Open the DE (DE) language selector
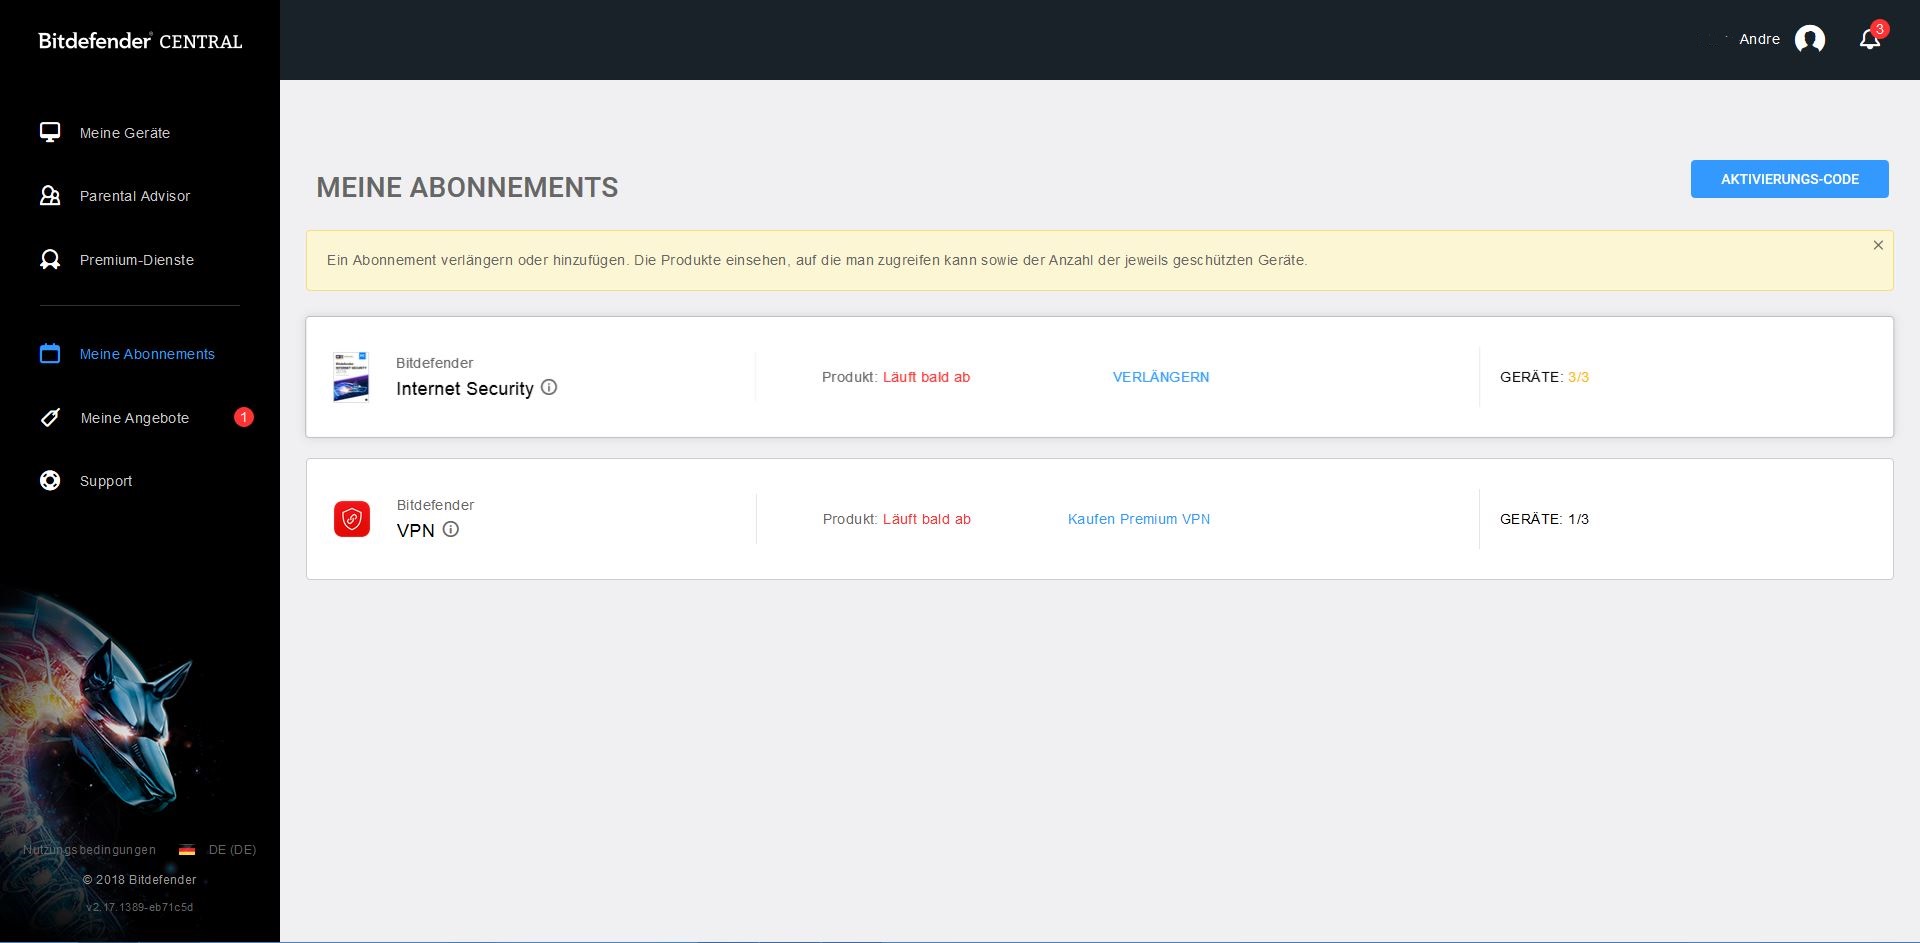 click(x=219, y=850)
